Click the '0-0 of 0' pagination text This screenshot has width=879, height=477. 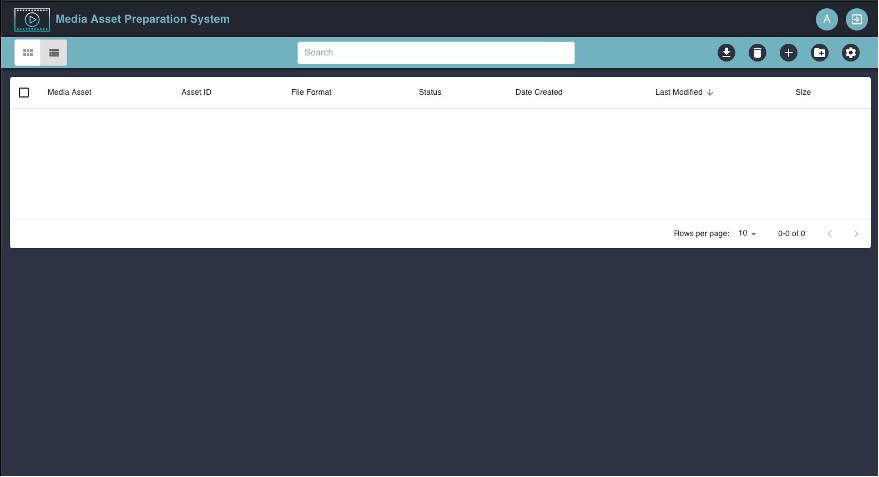point(792,233)
